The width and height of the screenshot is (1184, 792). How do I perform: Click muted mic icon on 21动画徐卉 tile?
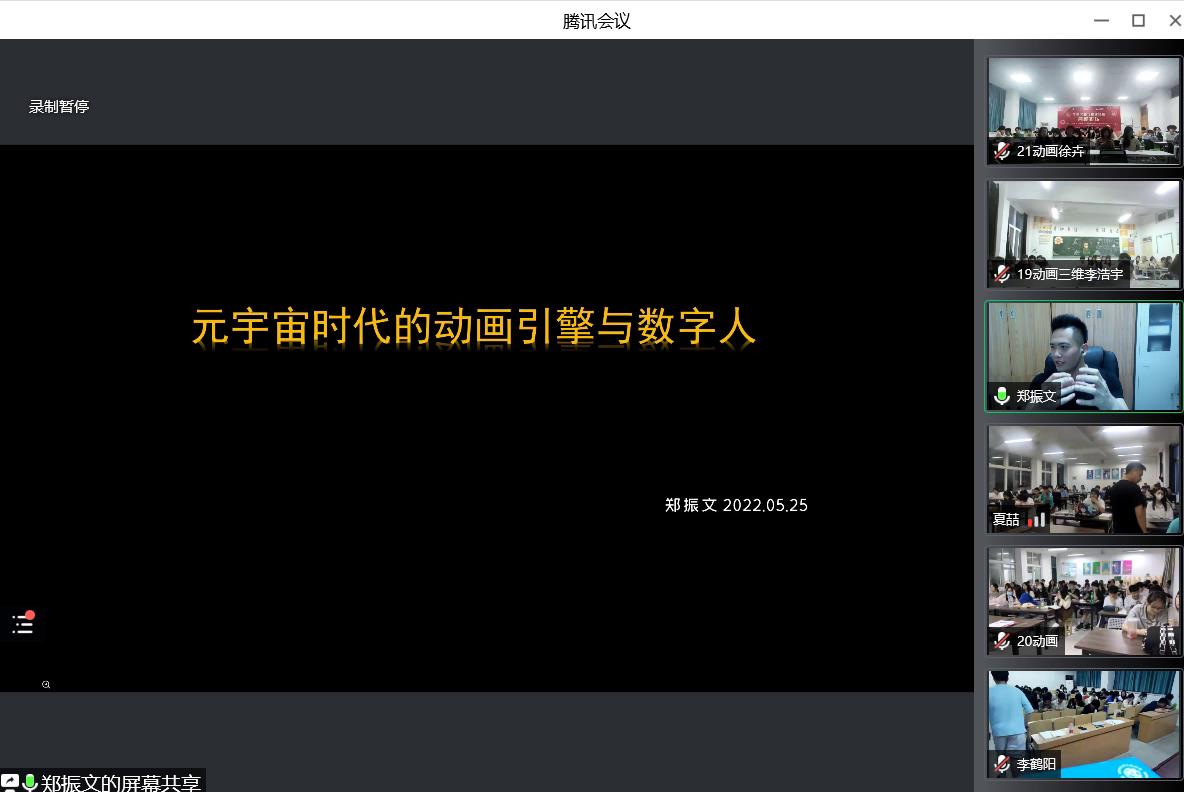[1002, 151]
